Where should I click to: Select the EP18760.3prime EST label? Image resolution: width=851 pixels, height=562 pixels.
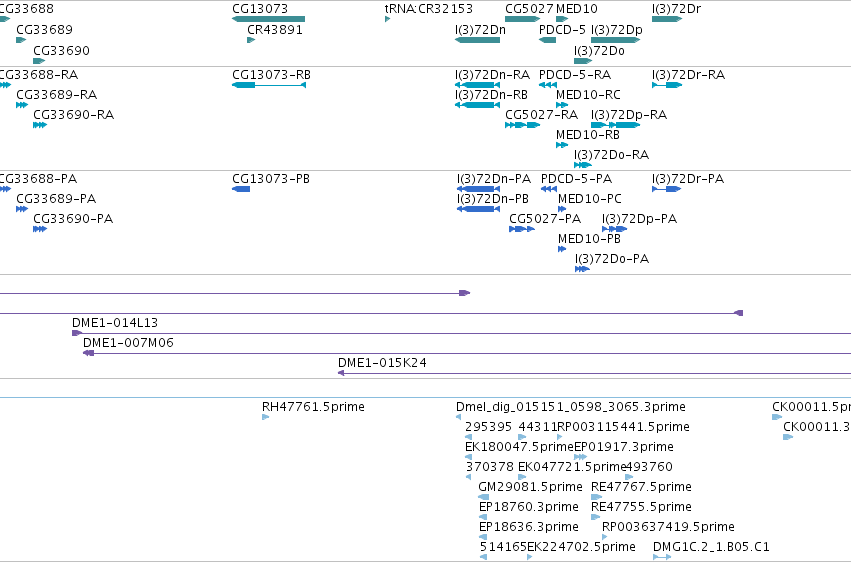(529, 507)
